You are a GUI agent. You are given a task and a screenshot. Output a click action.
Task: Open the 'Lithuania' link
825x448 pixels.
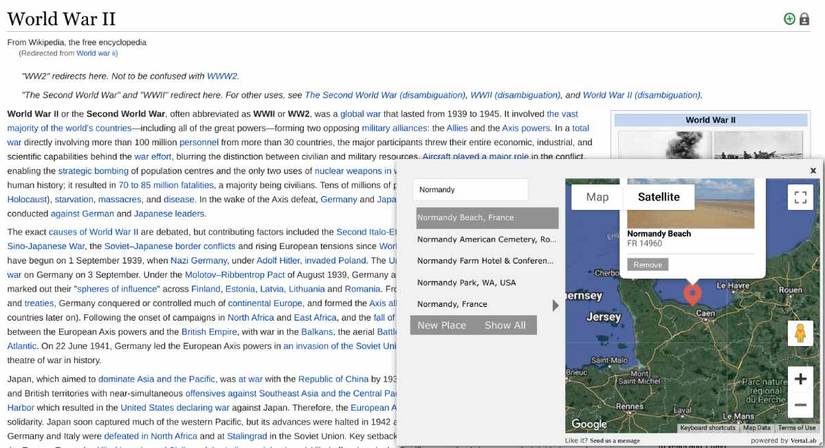[307, 289]
